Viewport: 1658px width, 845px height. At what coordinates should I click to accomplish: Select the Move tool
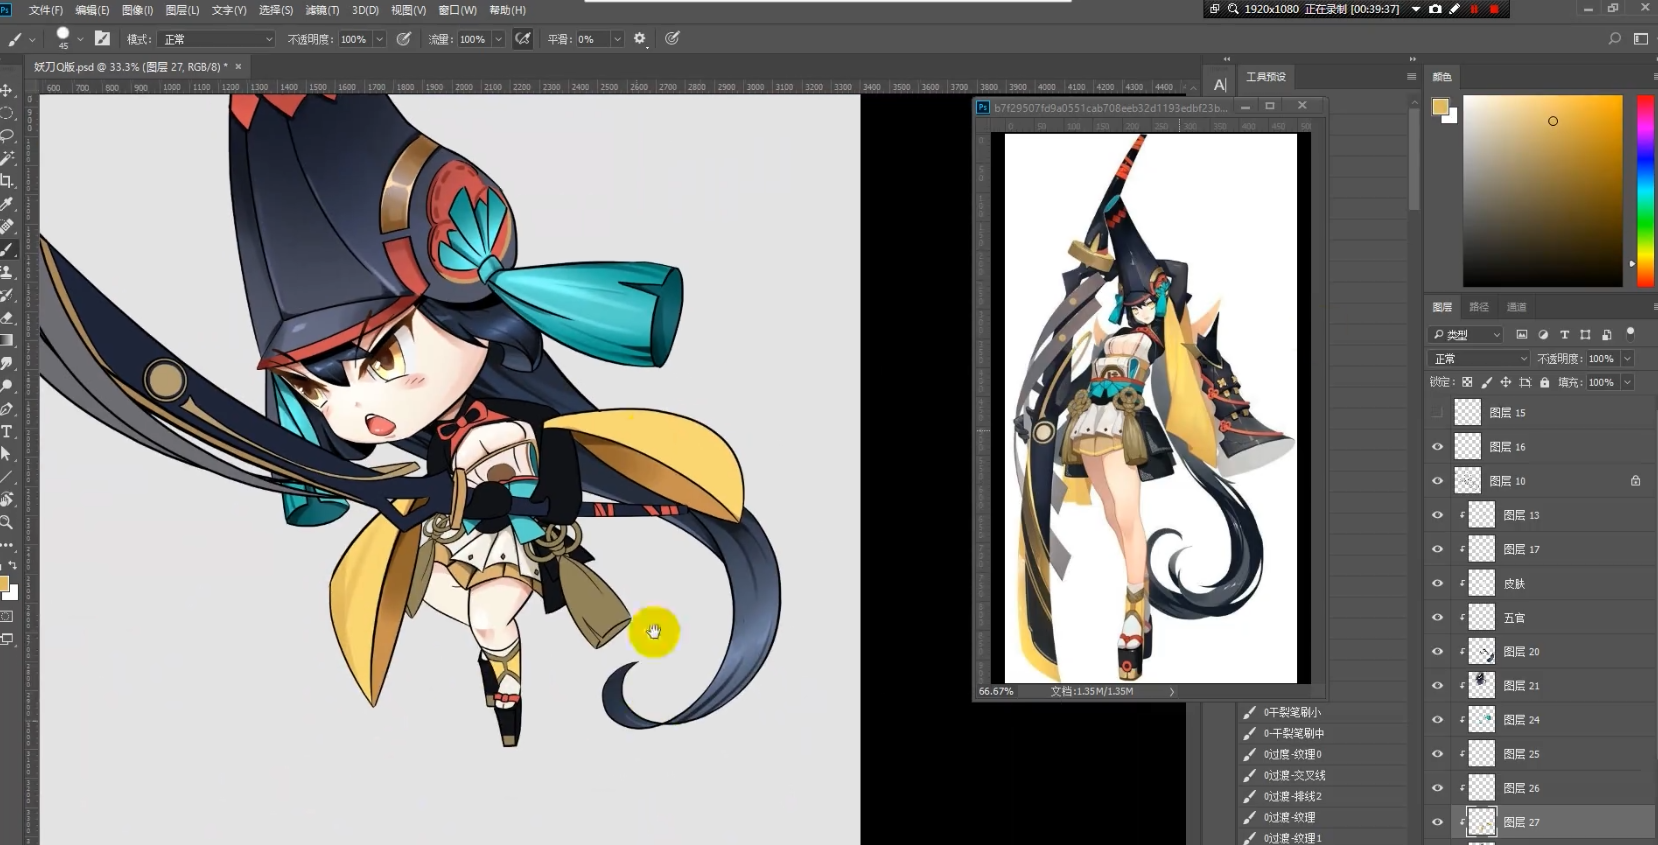point(7,91)
